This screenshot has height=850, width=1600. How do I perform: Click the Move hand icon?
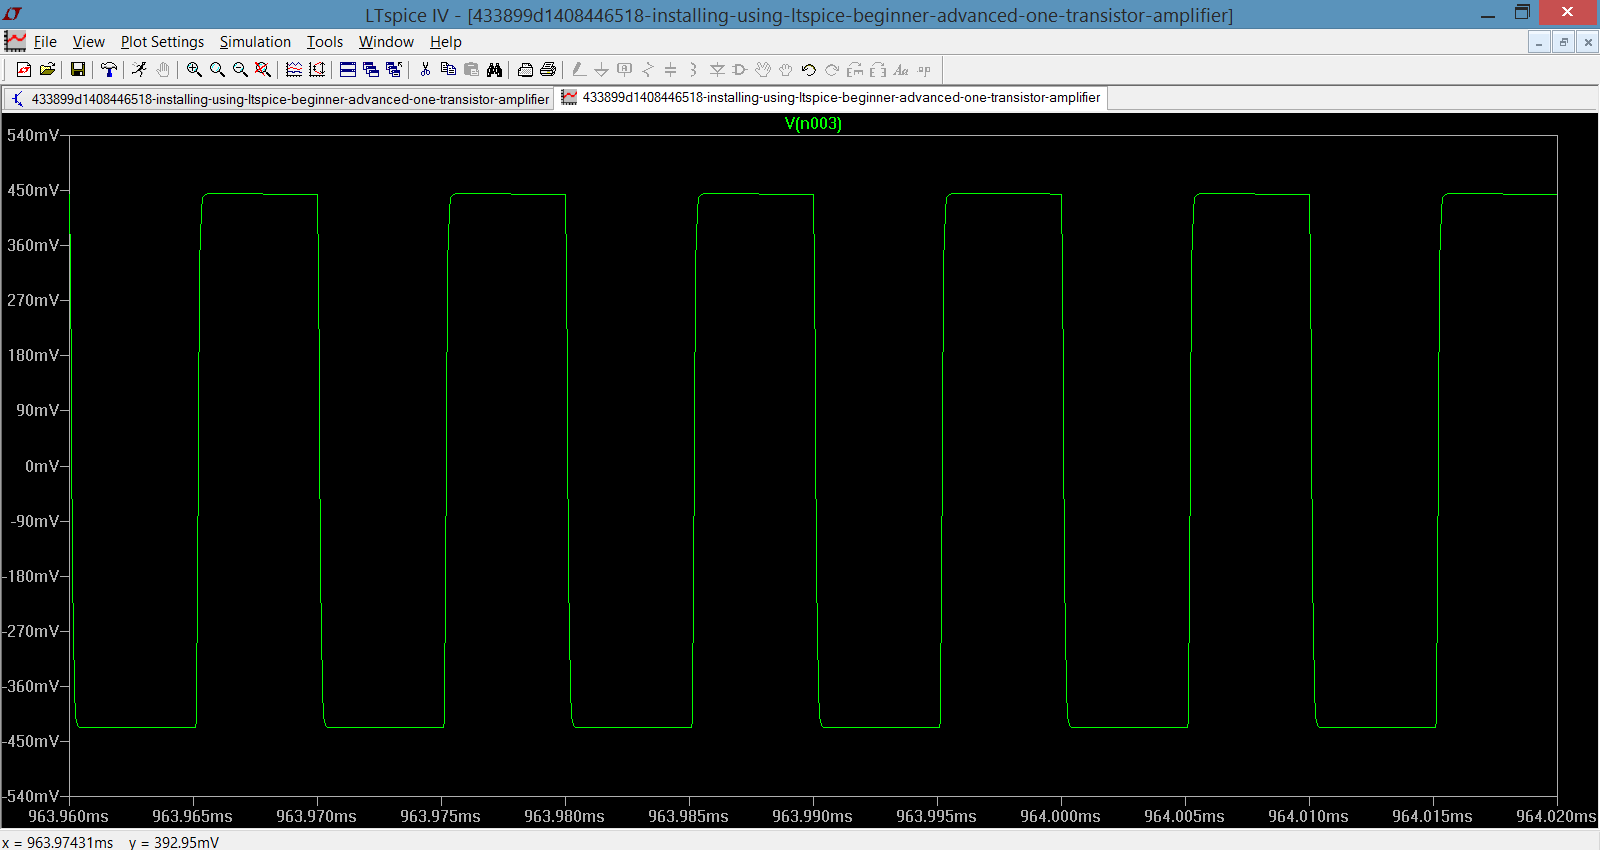(763, 69)
